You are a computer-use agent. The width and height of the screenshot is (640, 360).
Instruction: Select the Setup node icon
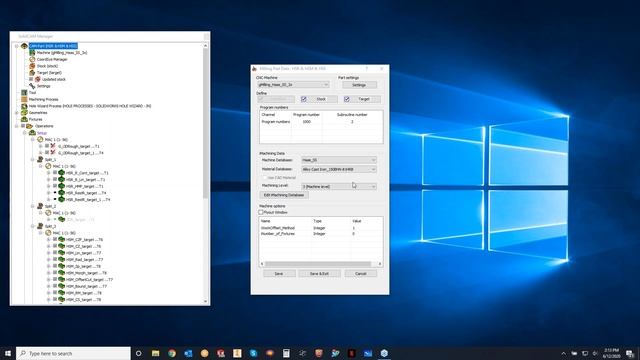(x=32, y=133)
